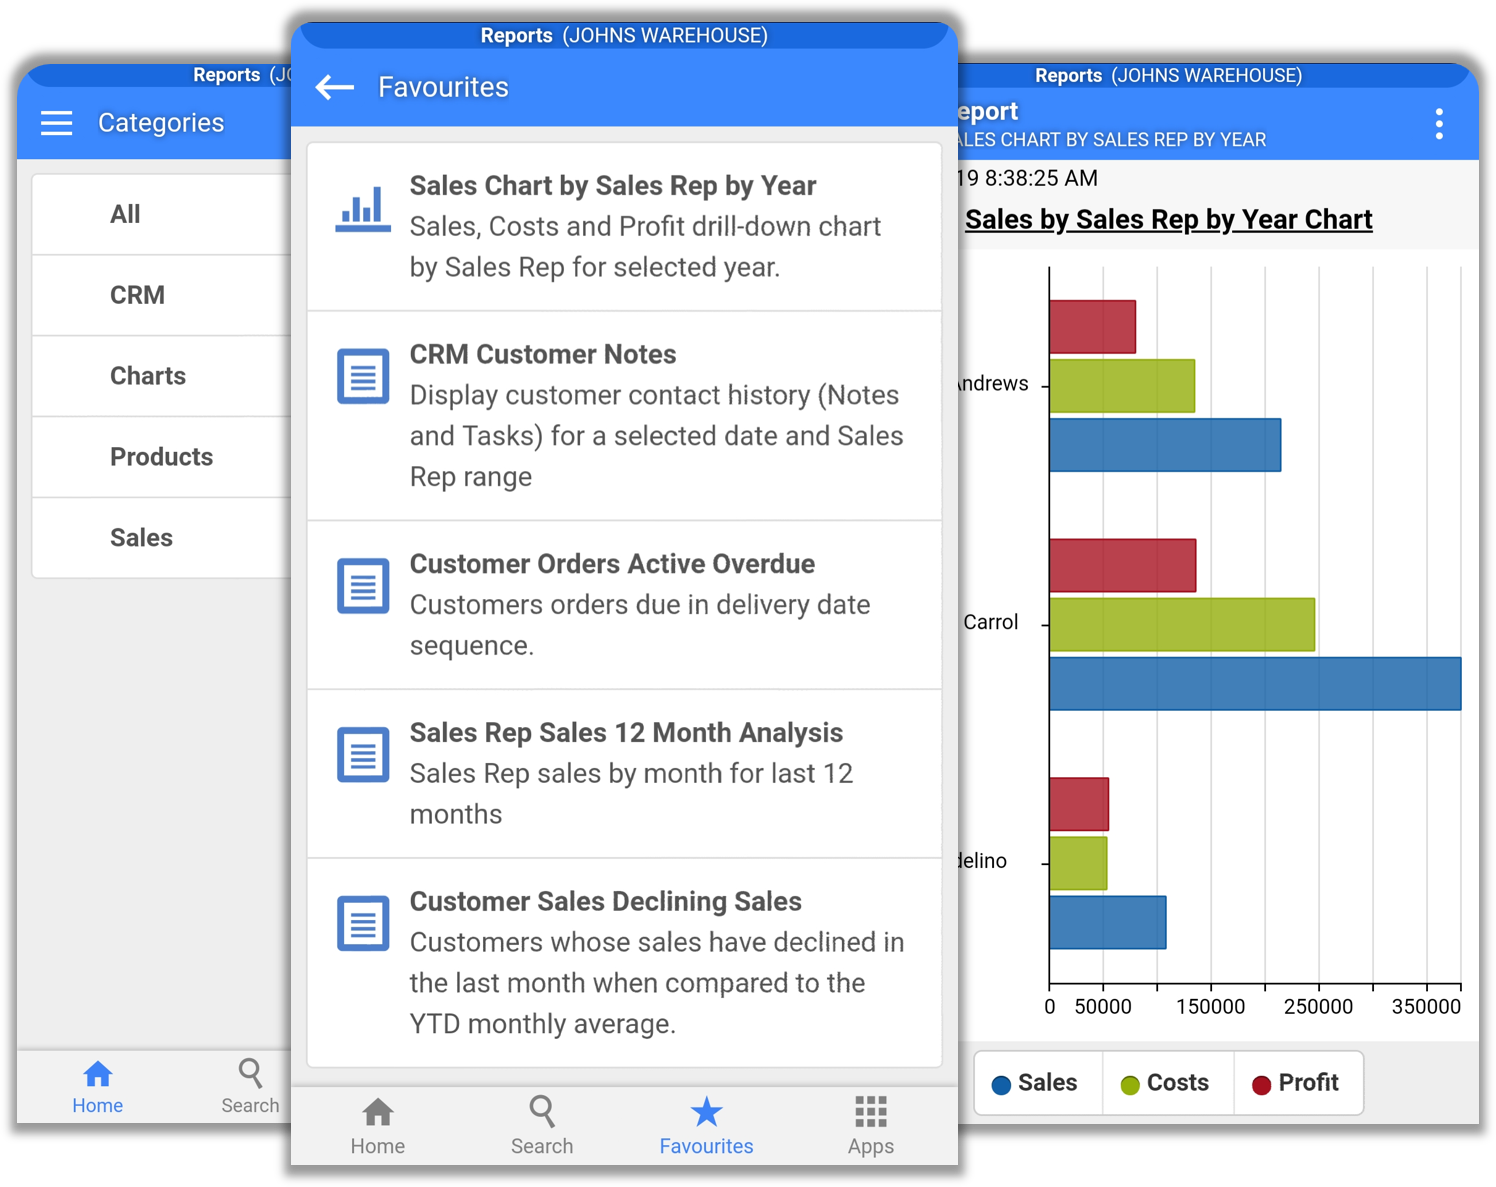Open the CRM Customer Notes report
The height and width of the screenshot is (1187, 1496).
624,416
